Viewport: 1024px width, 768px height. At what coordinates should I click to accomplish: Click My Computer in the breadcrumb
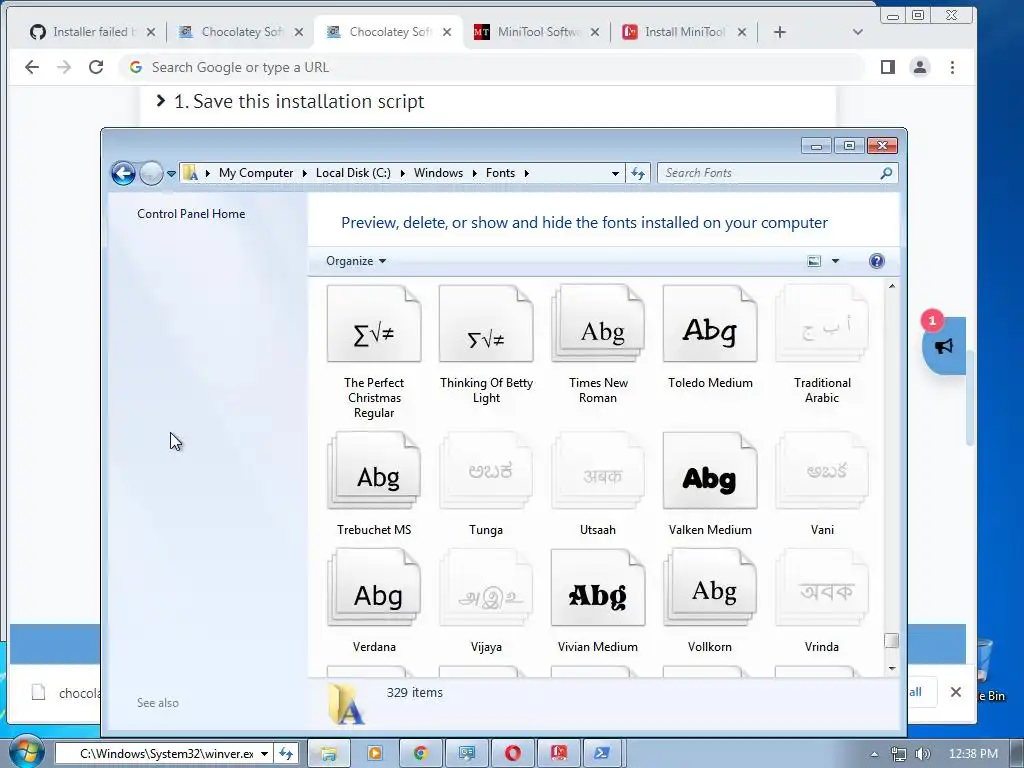(x=256, y=173)
